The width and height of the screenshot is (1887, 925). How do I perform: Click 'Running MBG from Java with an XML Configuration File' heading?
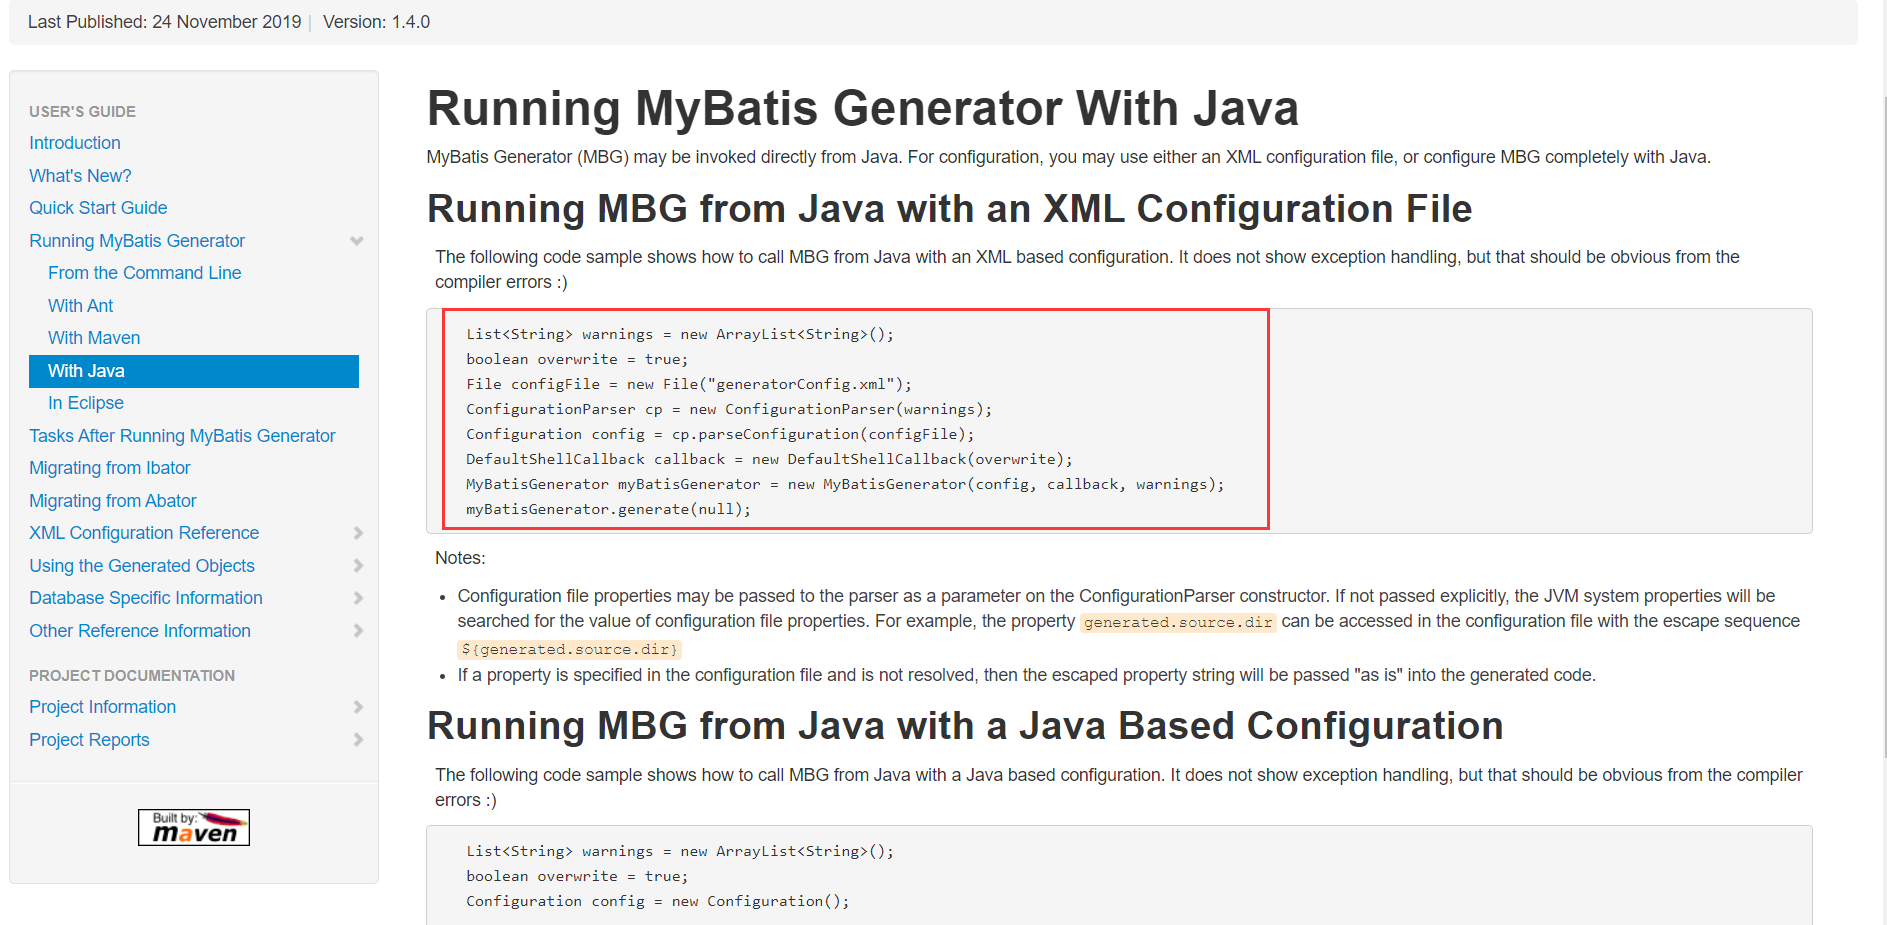click(x=949, y=209)
